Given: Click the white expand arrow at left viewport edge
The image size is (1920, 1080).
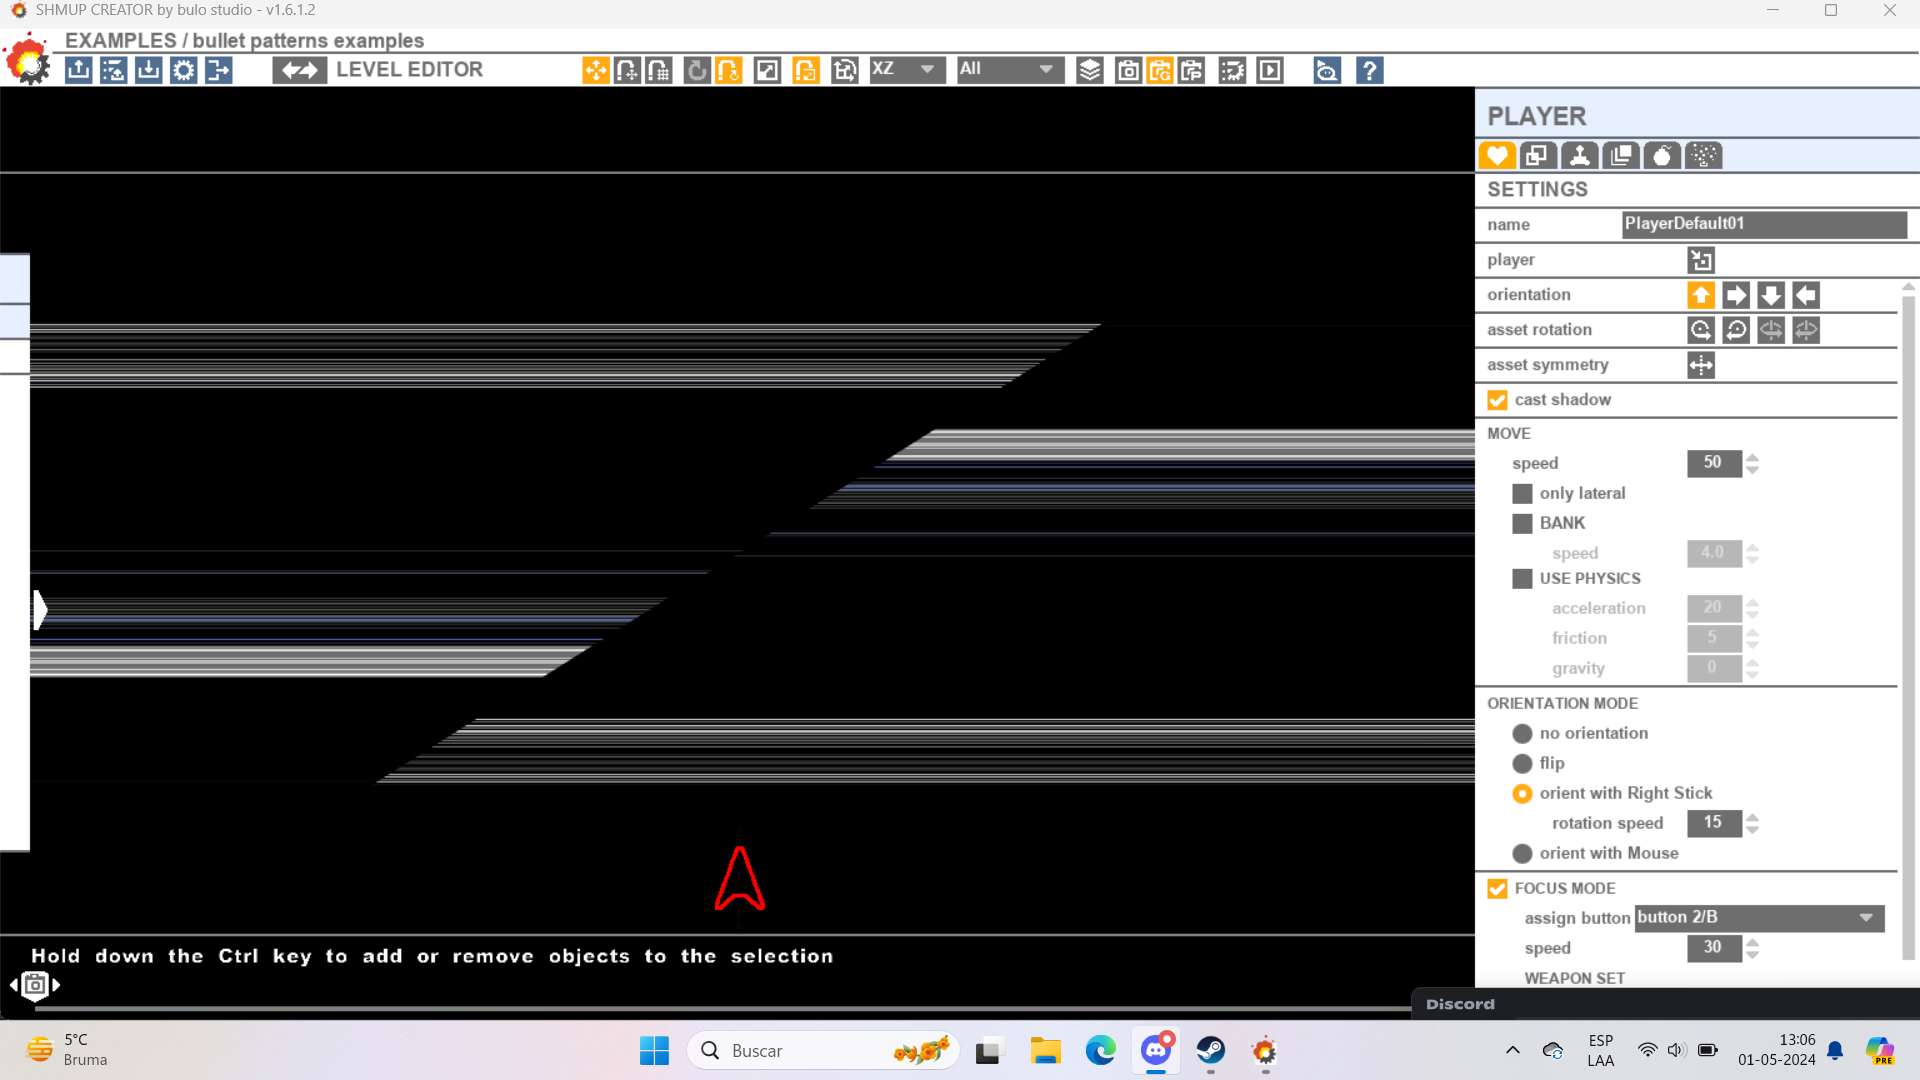Looking at the screenshot, I should (x=40, y=610).
